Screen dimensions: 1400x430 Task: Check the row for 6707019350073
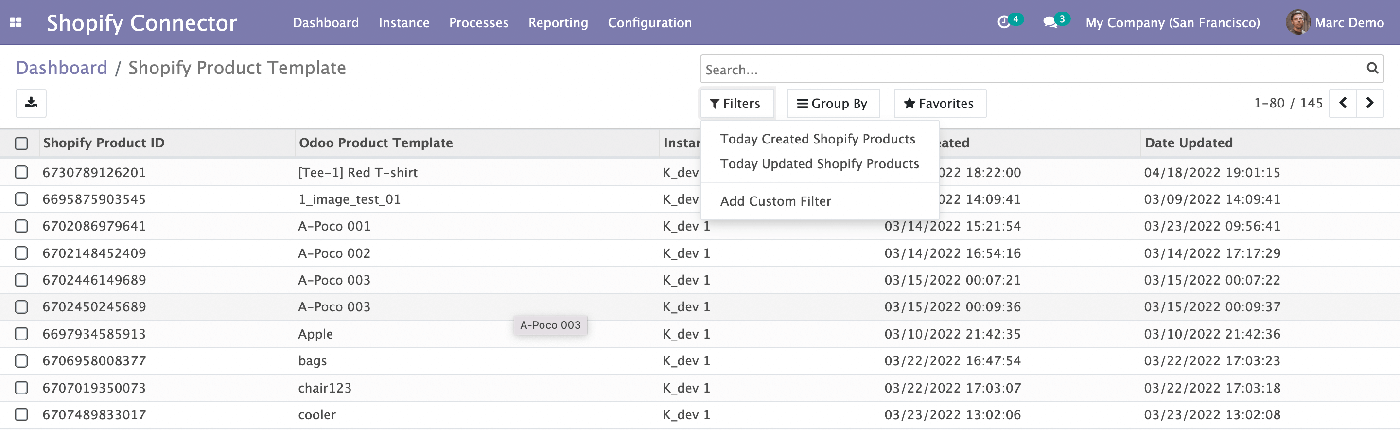pyautogui.click(x=22, y=388)
